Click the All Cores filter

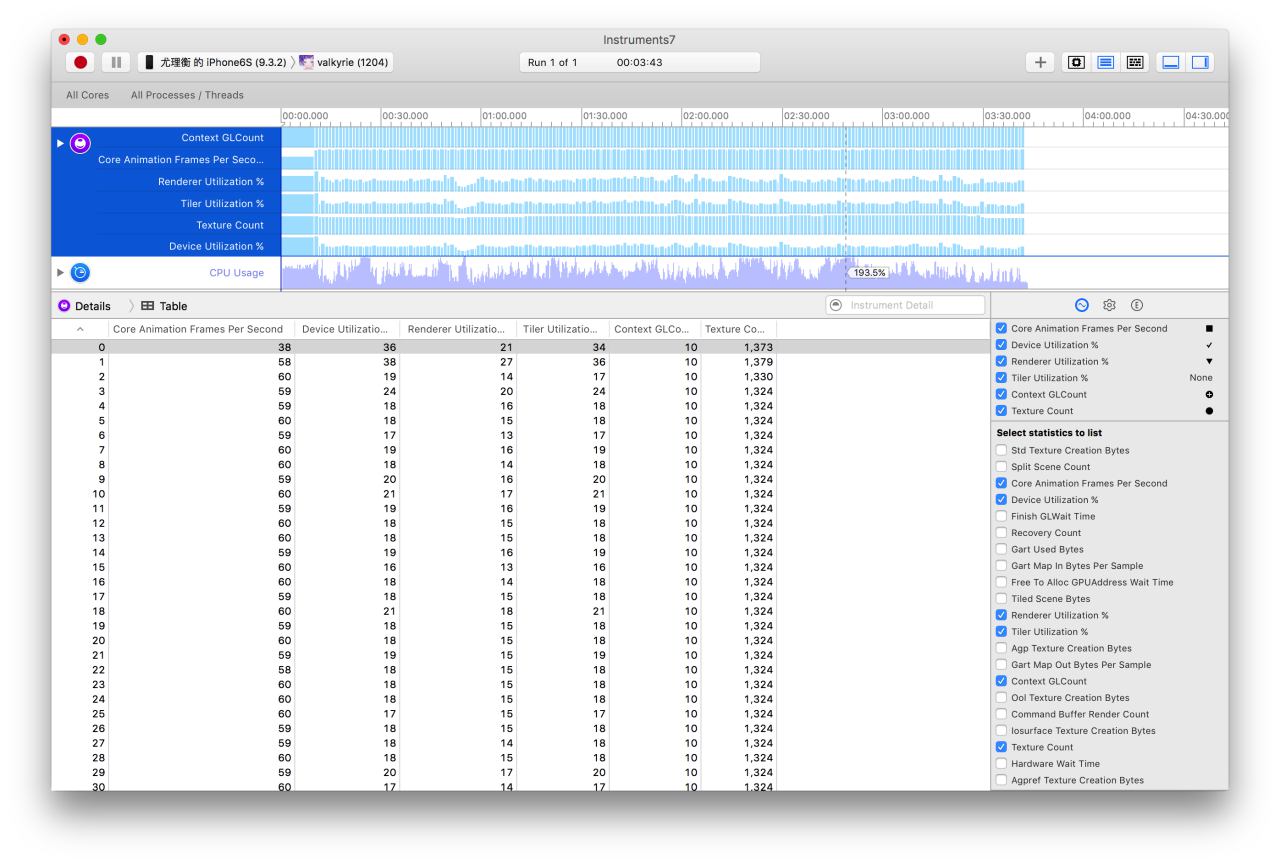(87, 95)
